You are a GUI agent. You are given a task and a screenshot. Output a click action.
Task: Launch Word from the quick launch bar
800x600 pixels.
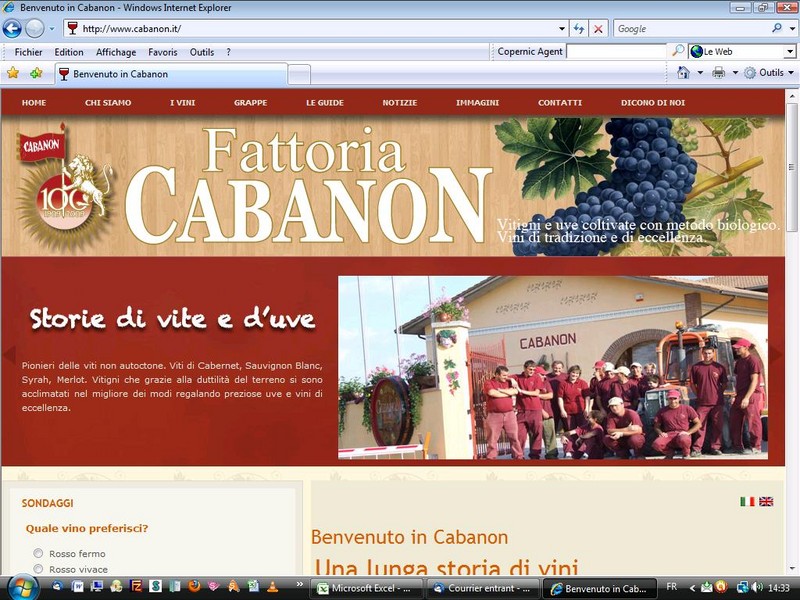coord(78,586)
